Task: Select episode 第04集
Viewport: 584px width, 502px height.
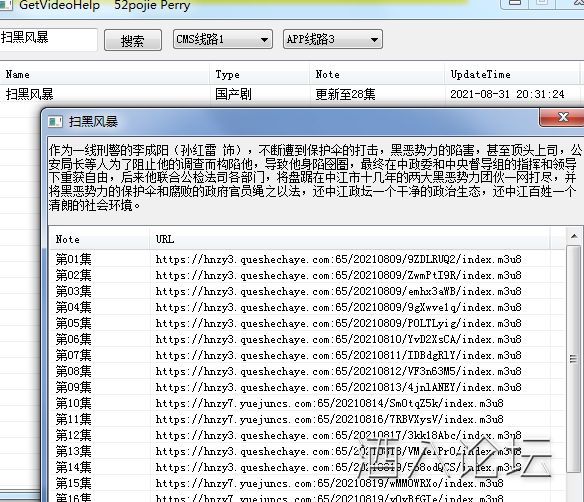Action: pyautogui.click(x=74, y=307)
